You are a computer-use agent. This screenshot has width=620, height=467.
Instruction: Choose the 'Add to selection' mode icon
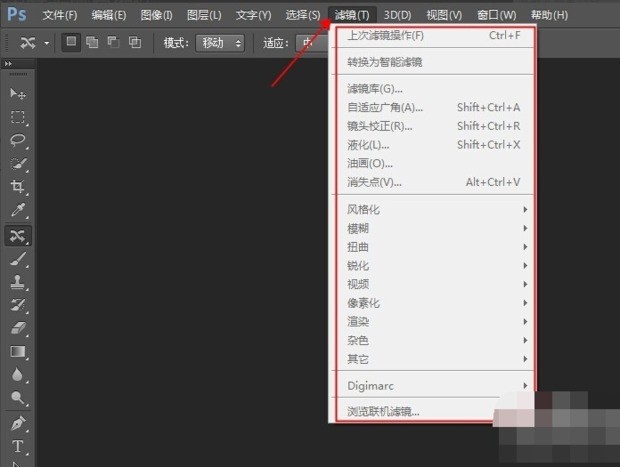pyautogui.click(x=92, y=43)
